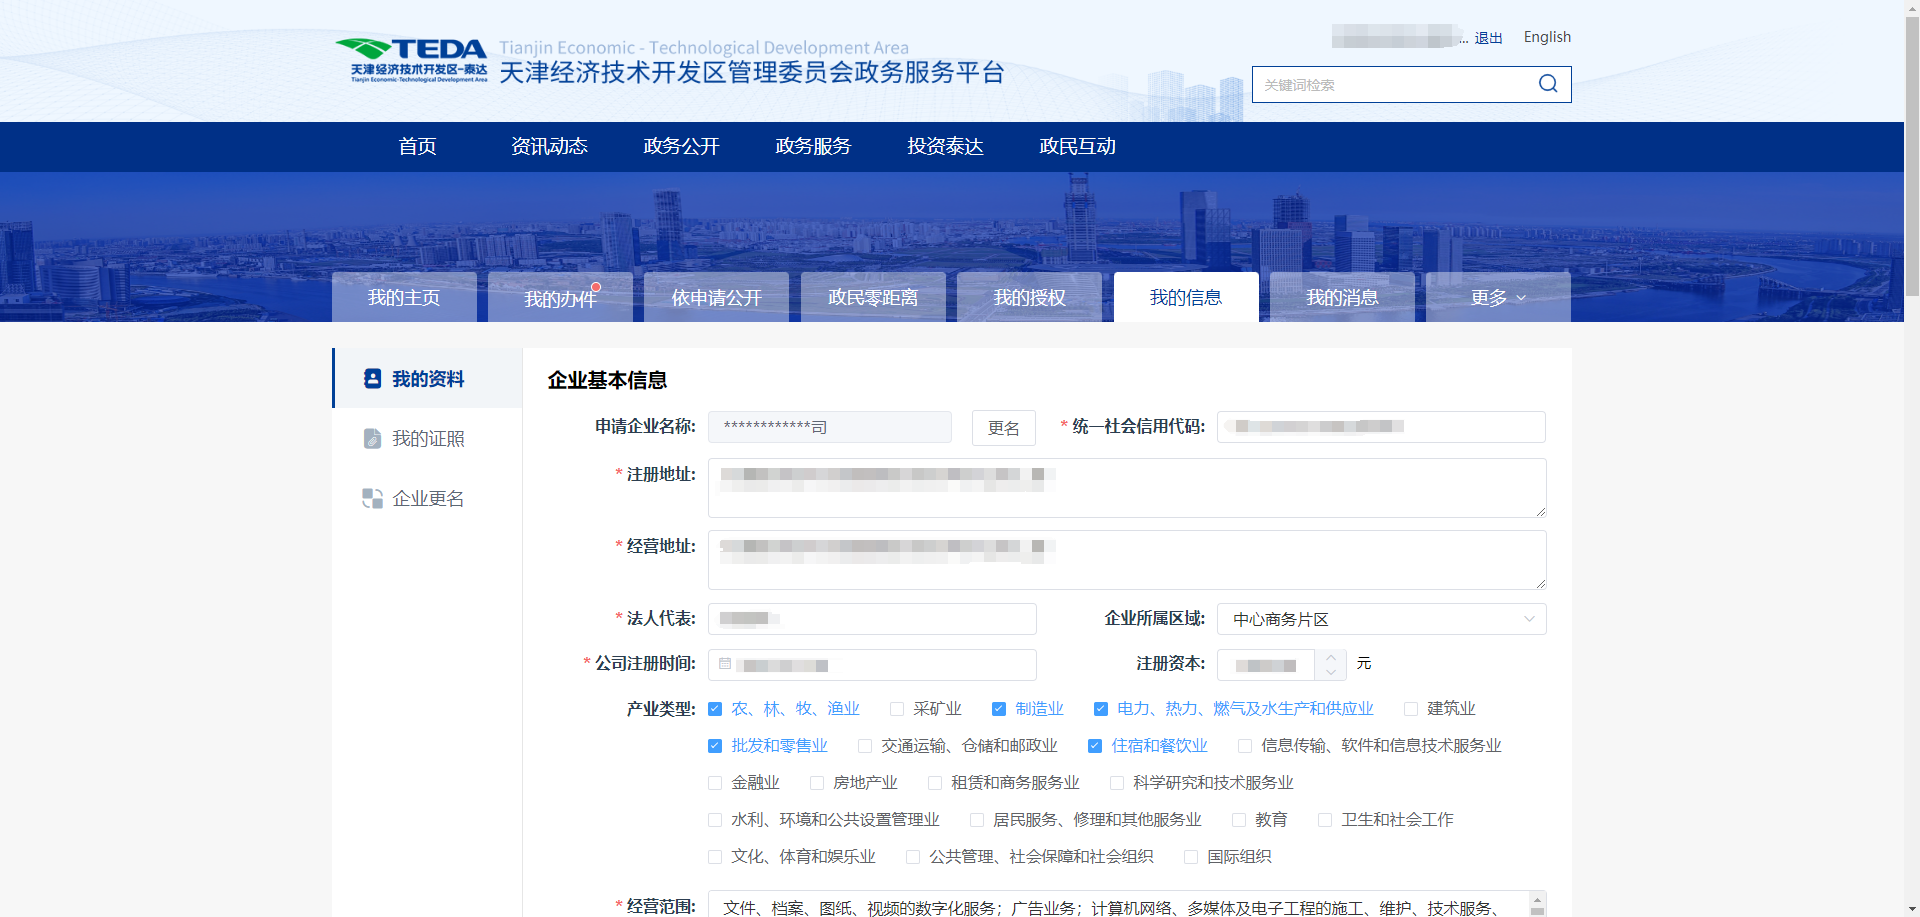
Task: Click the calendar icon in 公司注册时间 field
Action: tap(725, 664)
